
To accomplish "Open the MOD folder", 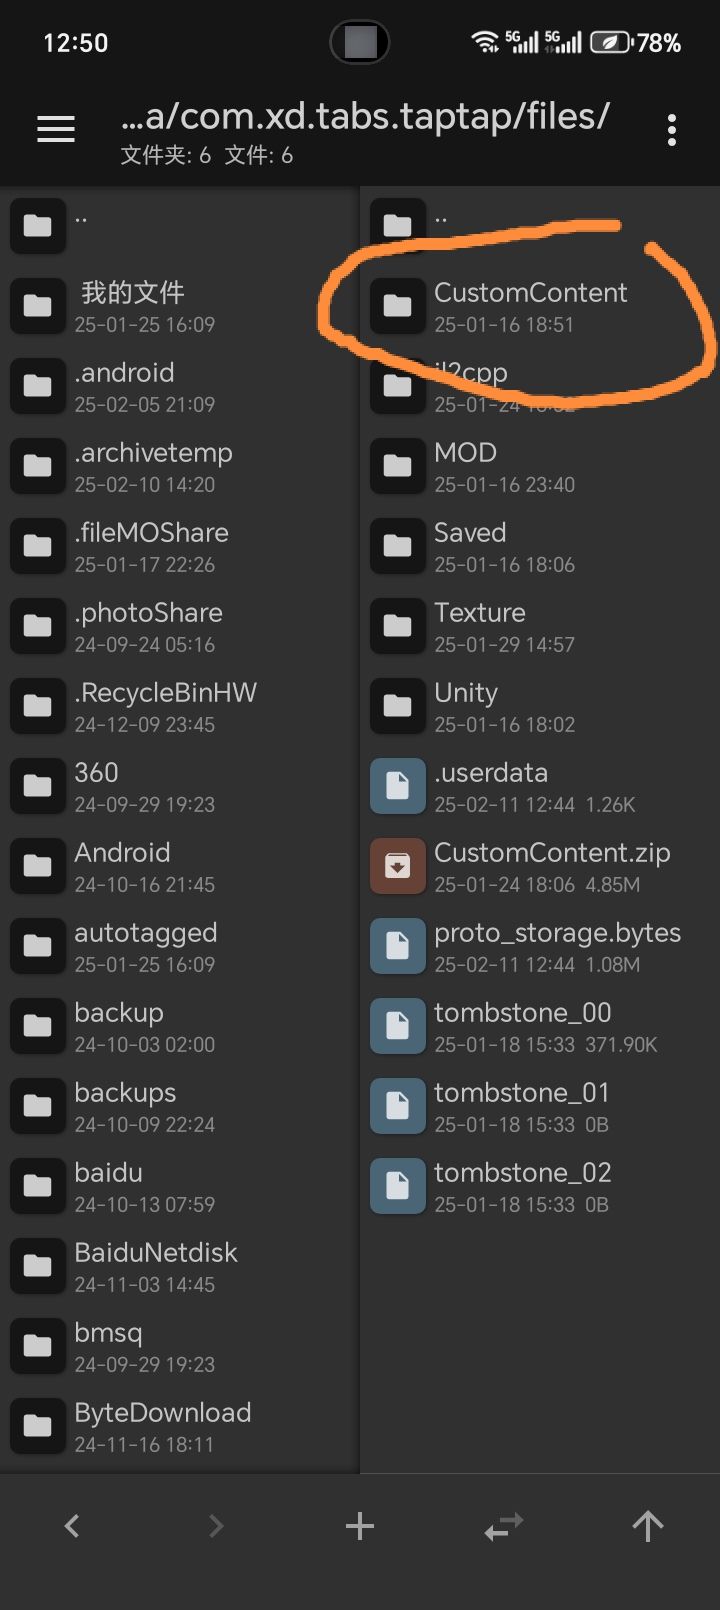I will pyautogui.click(x=465, y=466).
